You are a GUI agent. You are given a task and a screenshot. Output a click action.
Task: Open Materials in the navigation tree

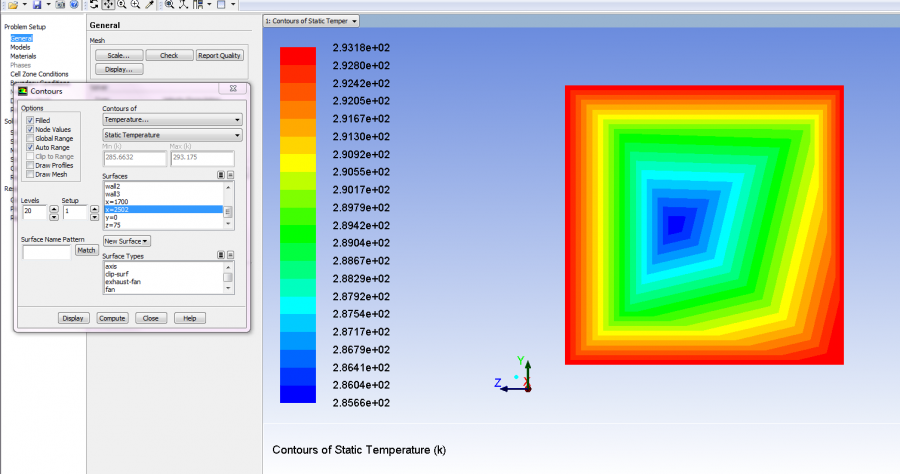(23, 56)
